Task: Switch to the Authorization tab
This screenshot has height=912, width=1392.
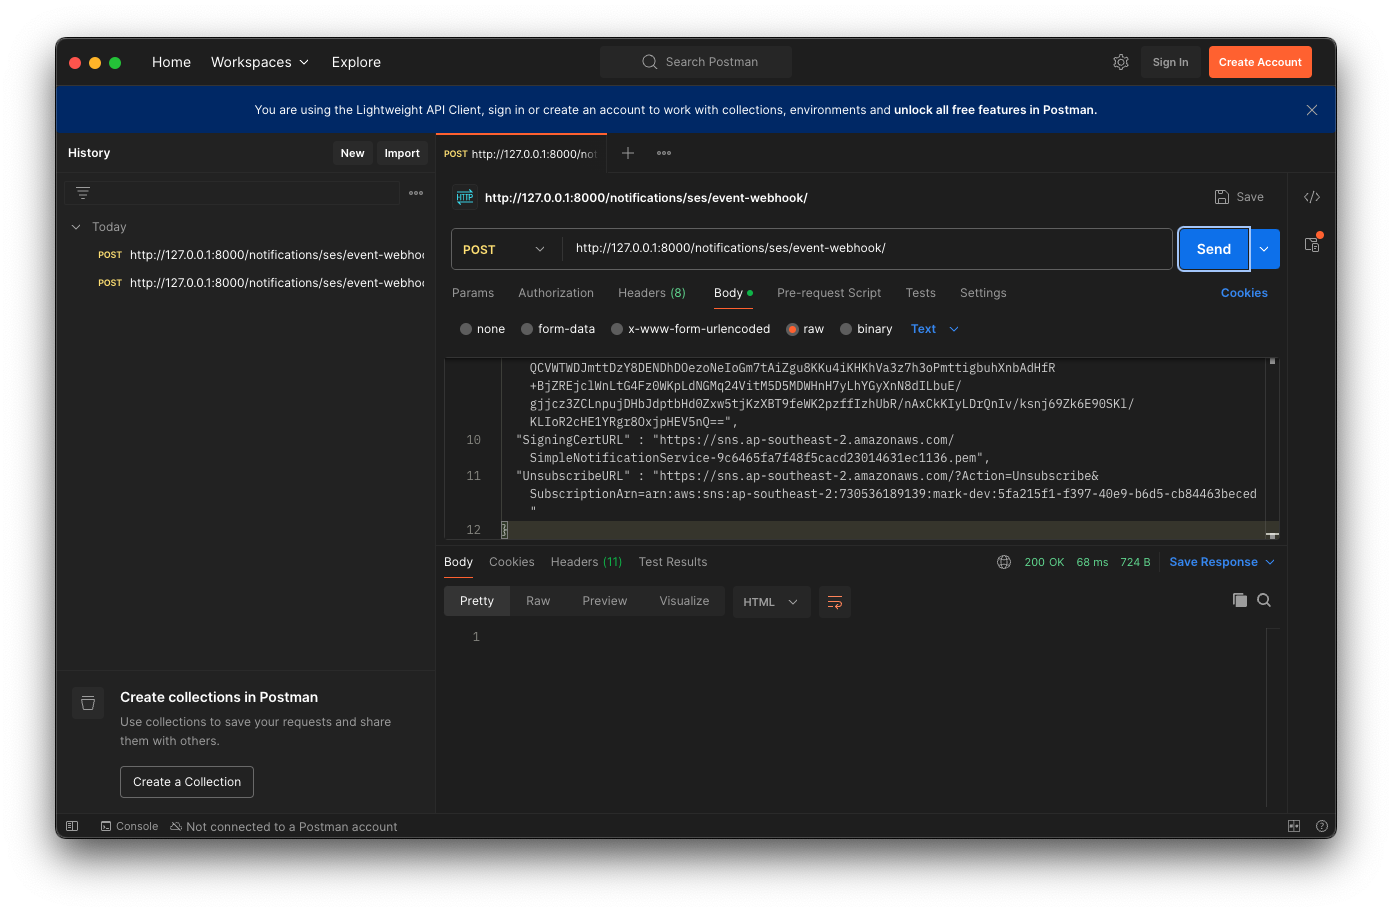Action: tap(556, 293)
